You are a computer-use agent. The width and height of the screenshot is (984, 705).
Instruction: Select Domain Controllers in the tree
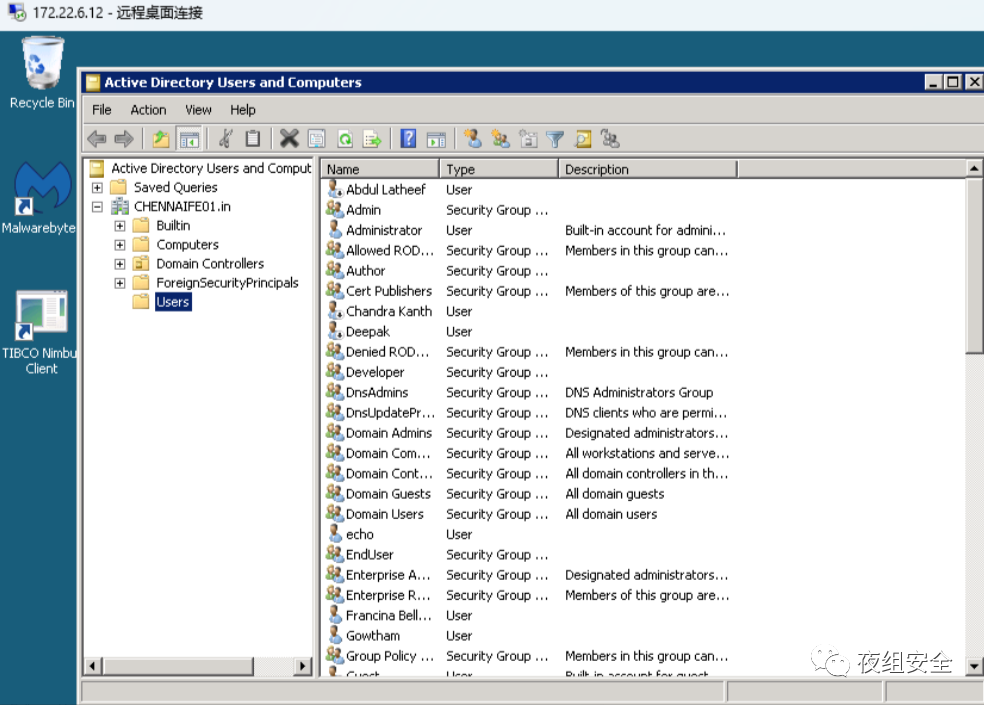click(x=210, y=264)
